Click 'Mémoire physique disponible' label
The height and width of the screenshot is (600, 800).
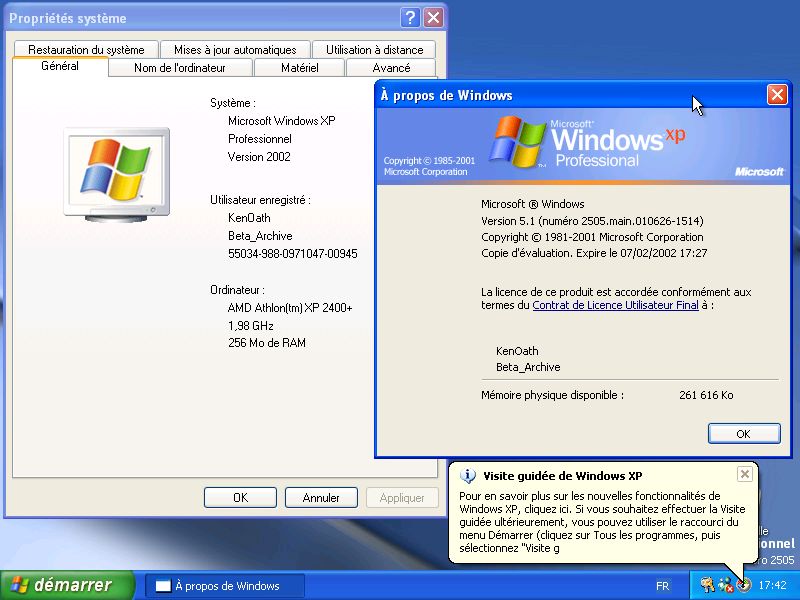click(x=552, y=395)
